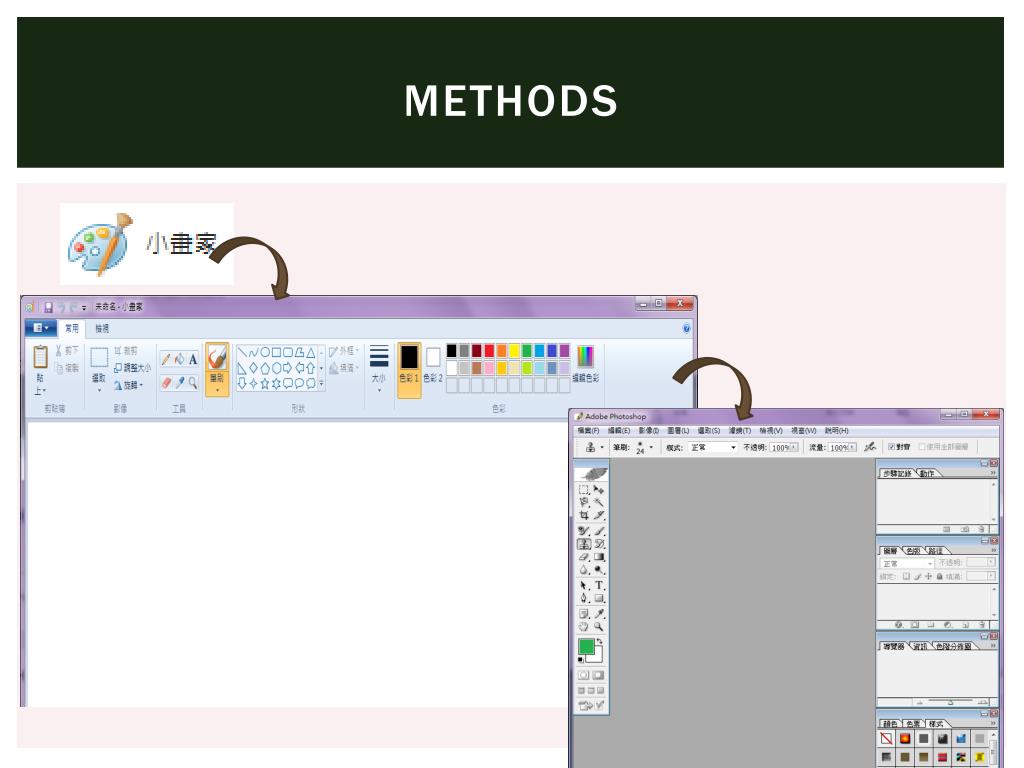
Task: Click the Save icon in Paint title bar
Action: (x=48, y=307)
